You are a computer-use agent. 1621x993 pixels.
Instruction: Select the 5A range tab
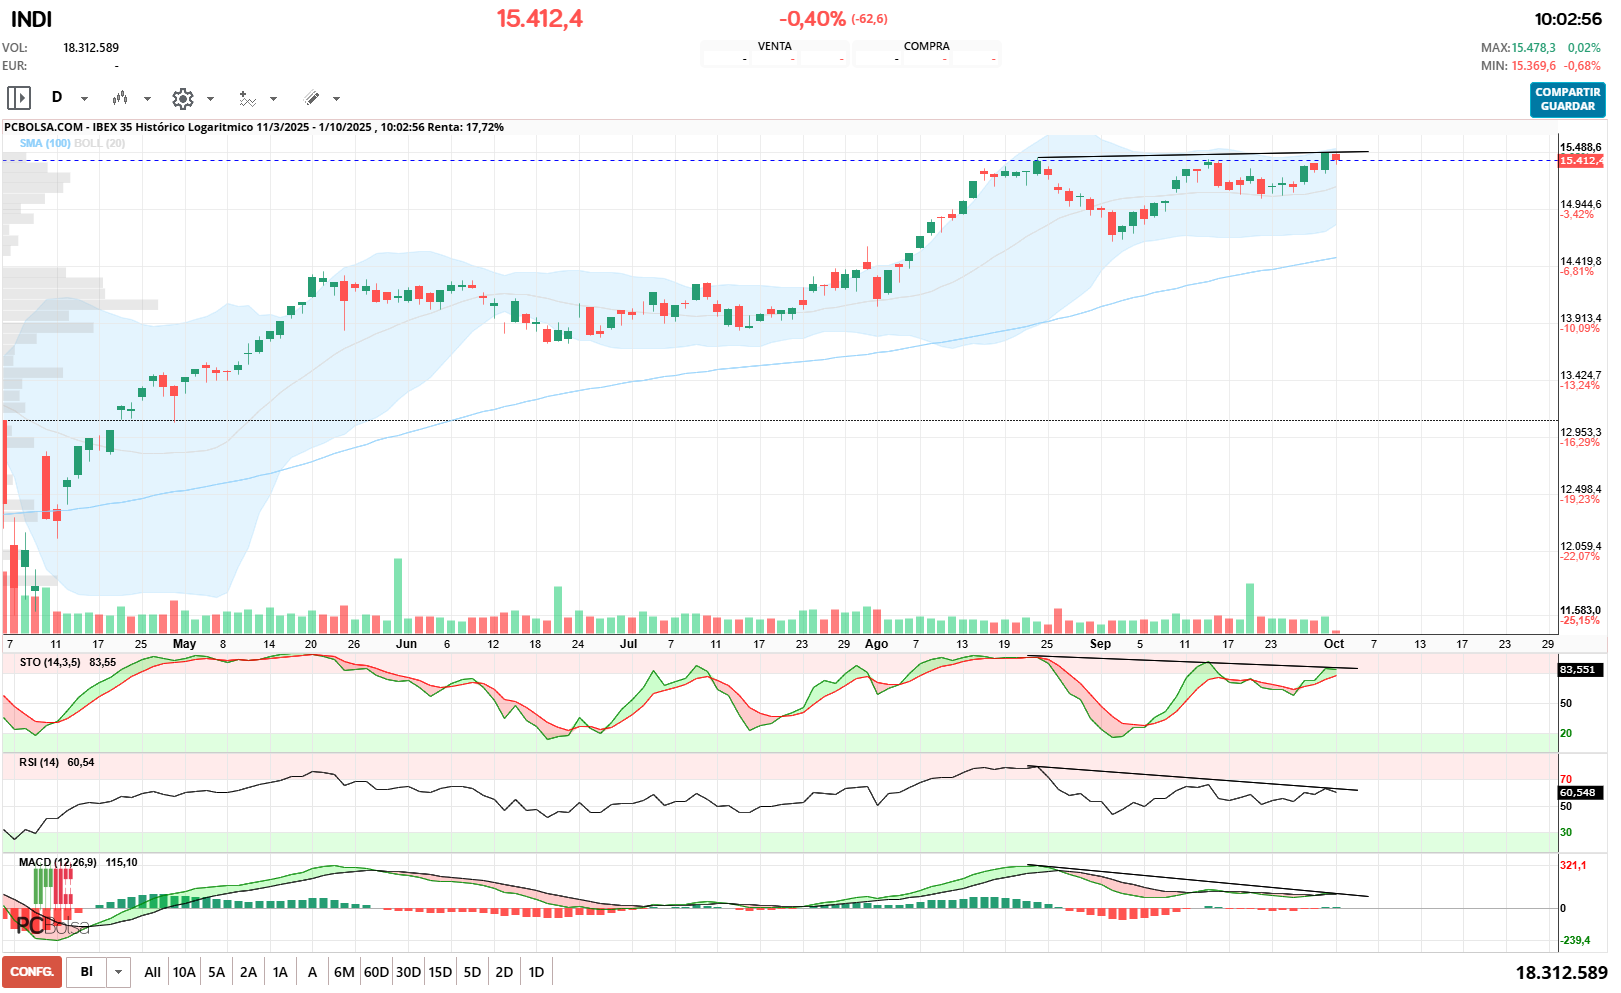pos(217,972)
